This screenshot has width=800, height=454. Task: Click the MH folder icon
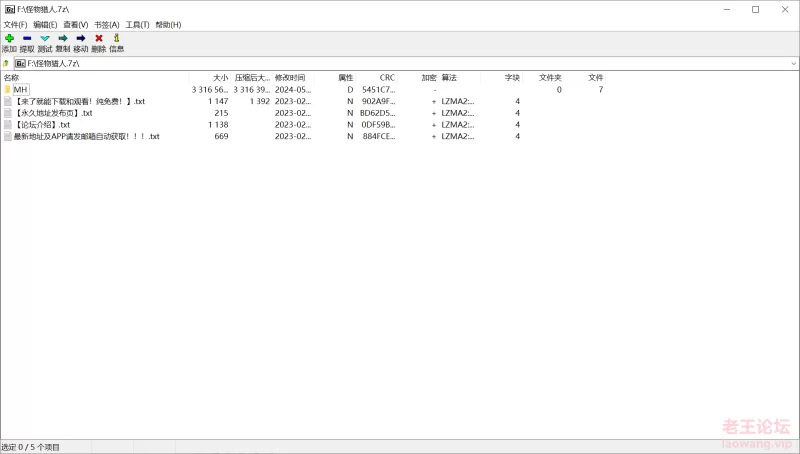tap(7, 89)
